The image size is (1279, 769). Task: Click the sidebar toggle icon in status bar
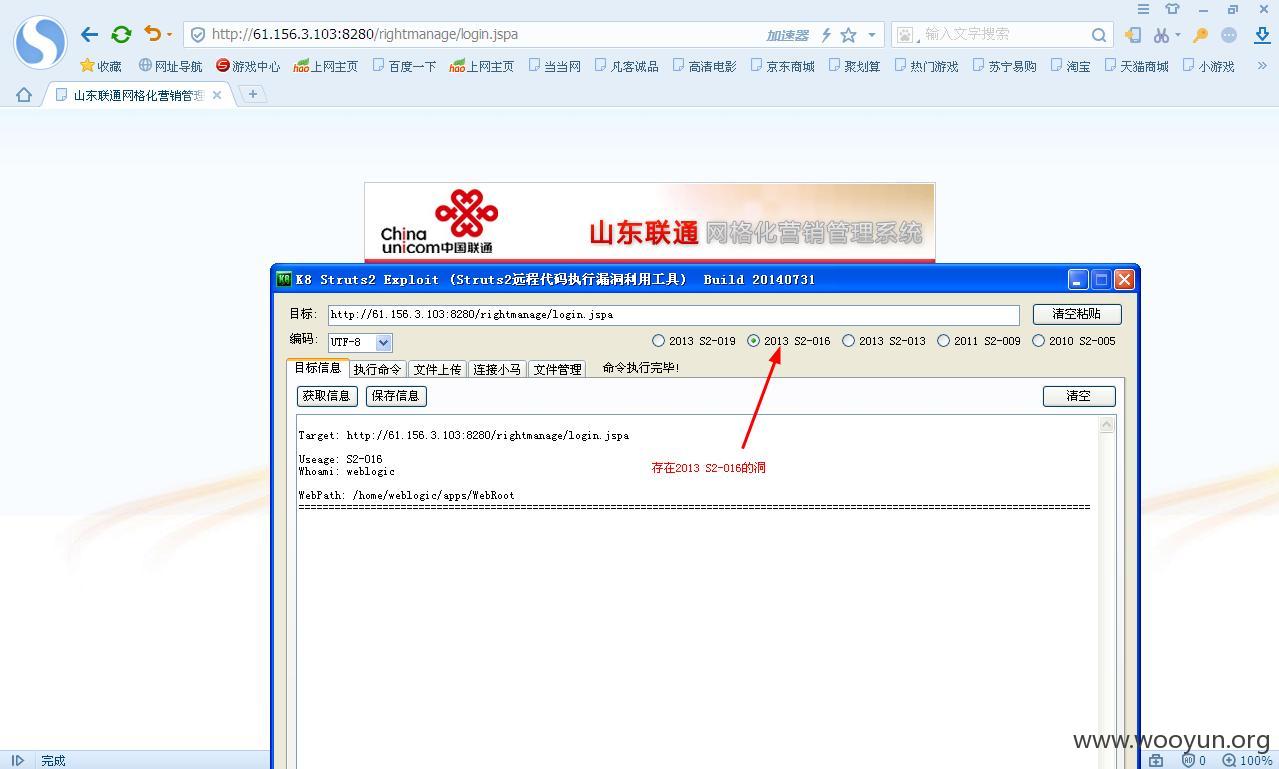(17, 760)
